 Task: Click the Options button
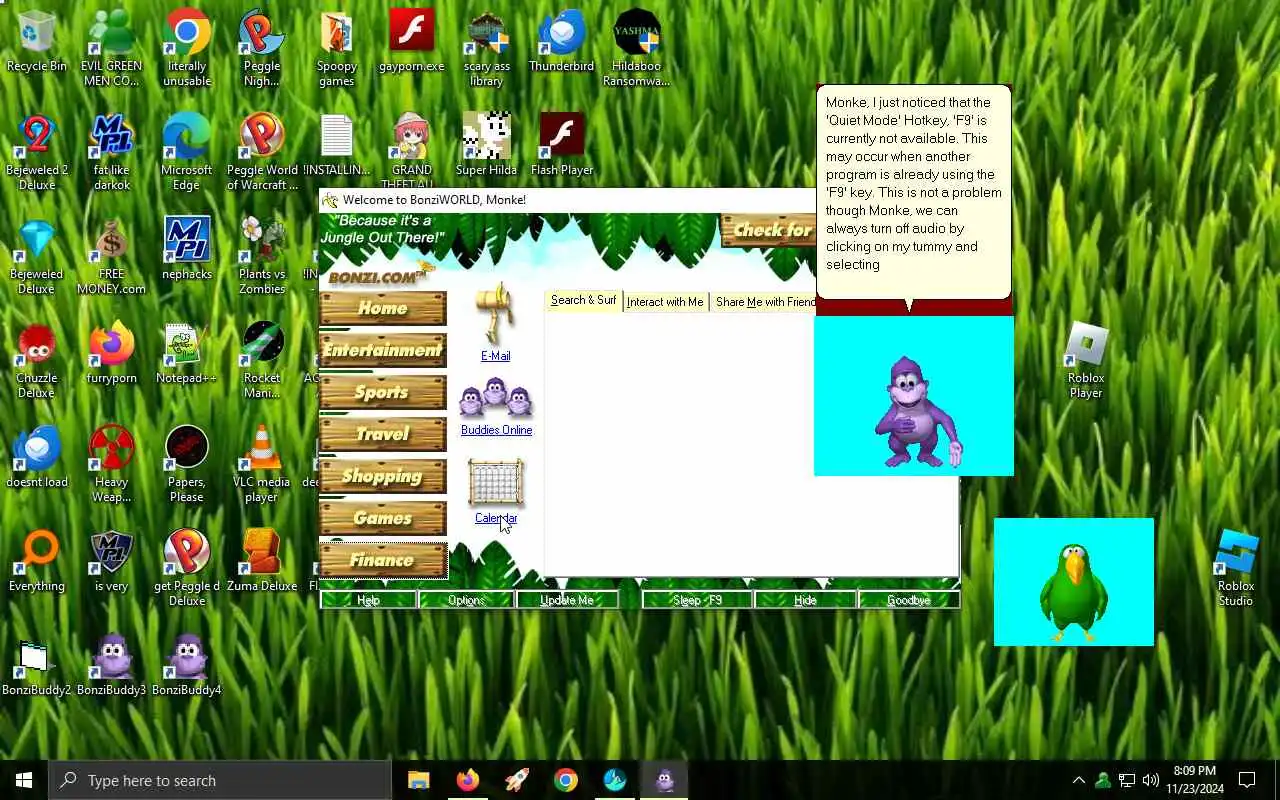[x=466, y=600]
